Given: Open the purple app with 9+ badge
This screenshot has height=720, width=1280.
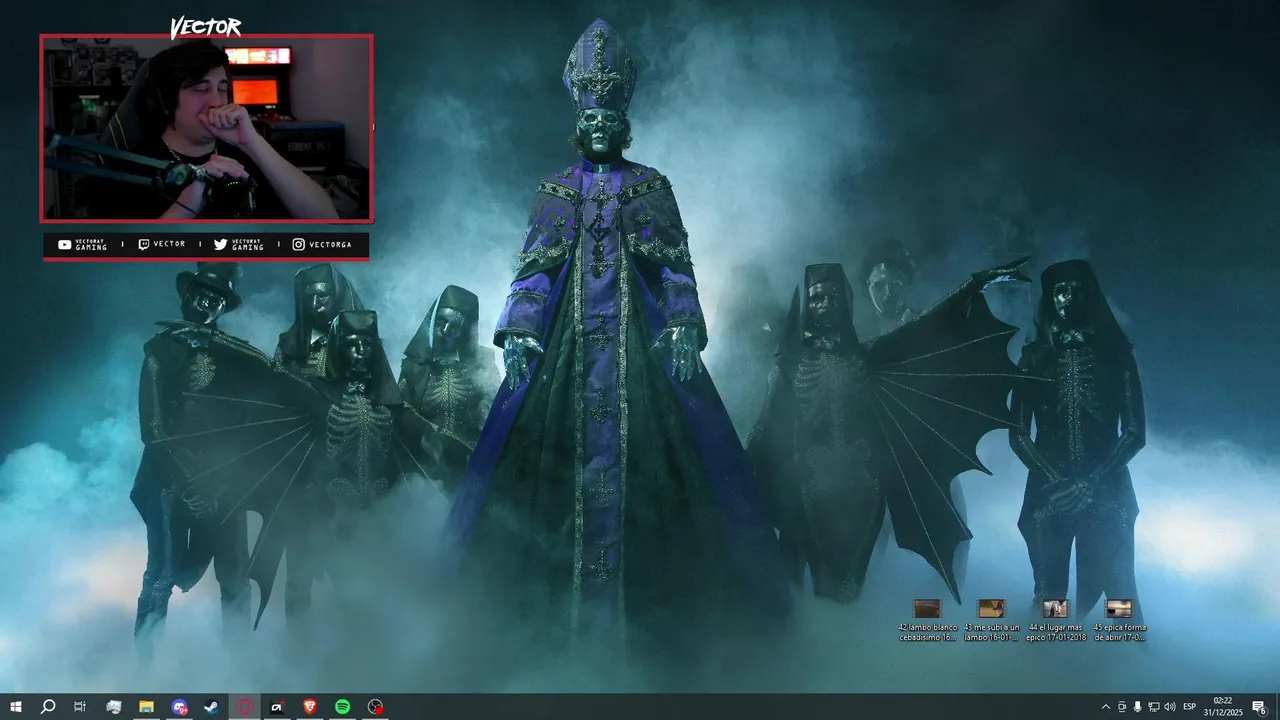Looking at the screenshot, I should (x=179, y=707).
